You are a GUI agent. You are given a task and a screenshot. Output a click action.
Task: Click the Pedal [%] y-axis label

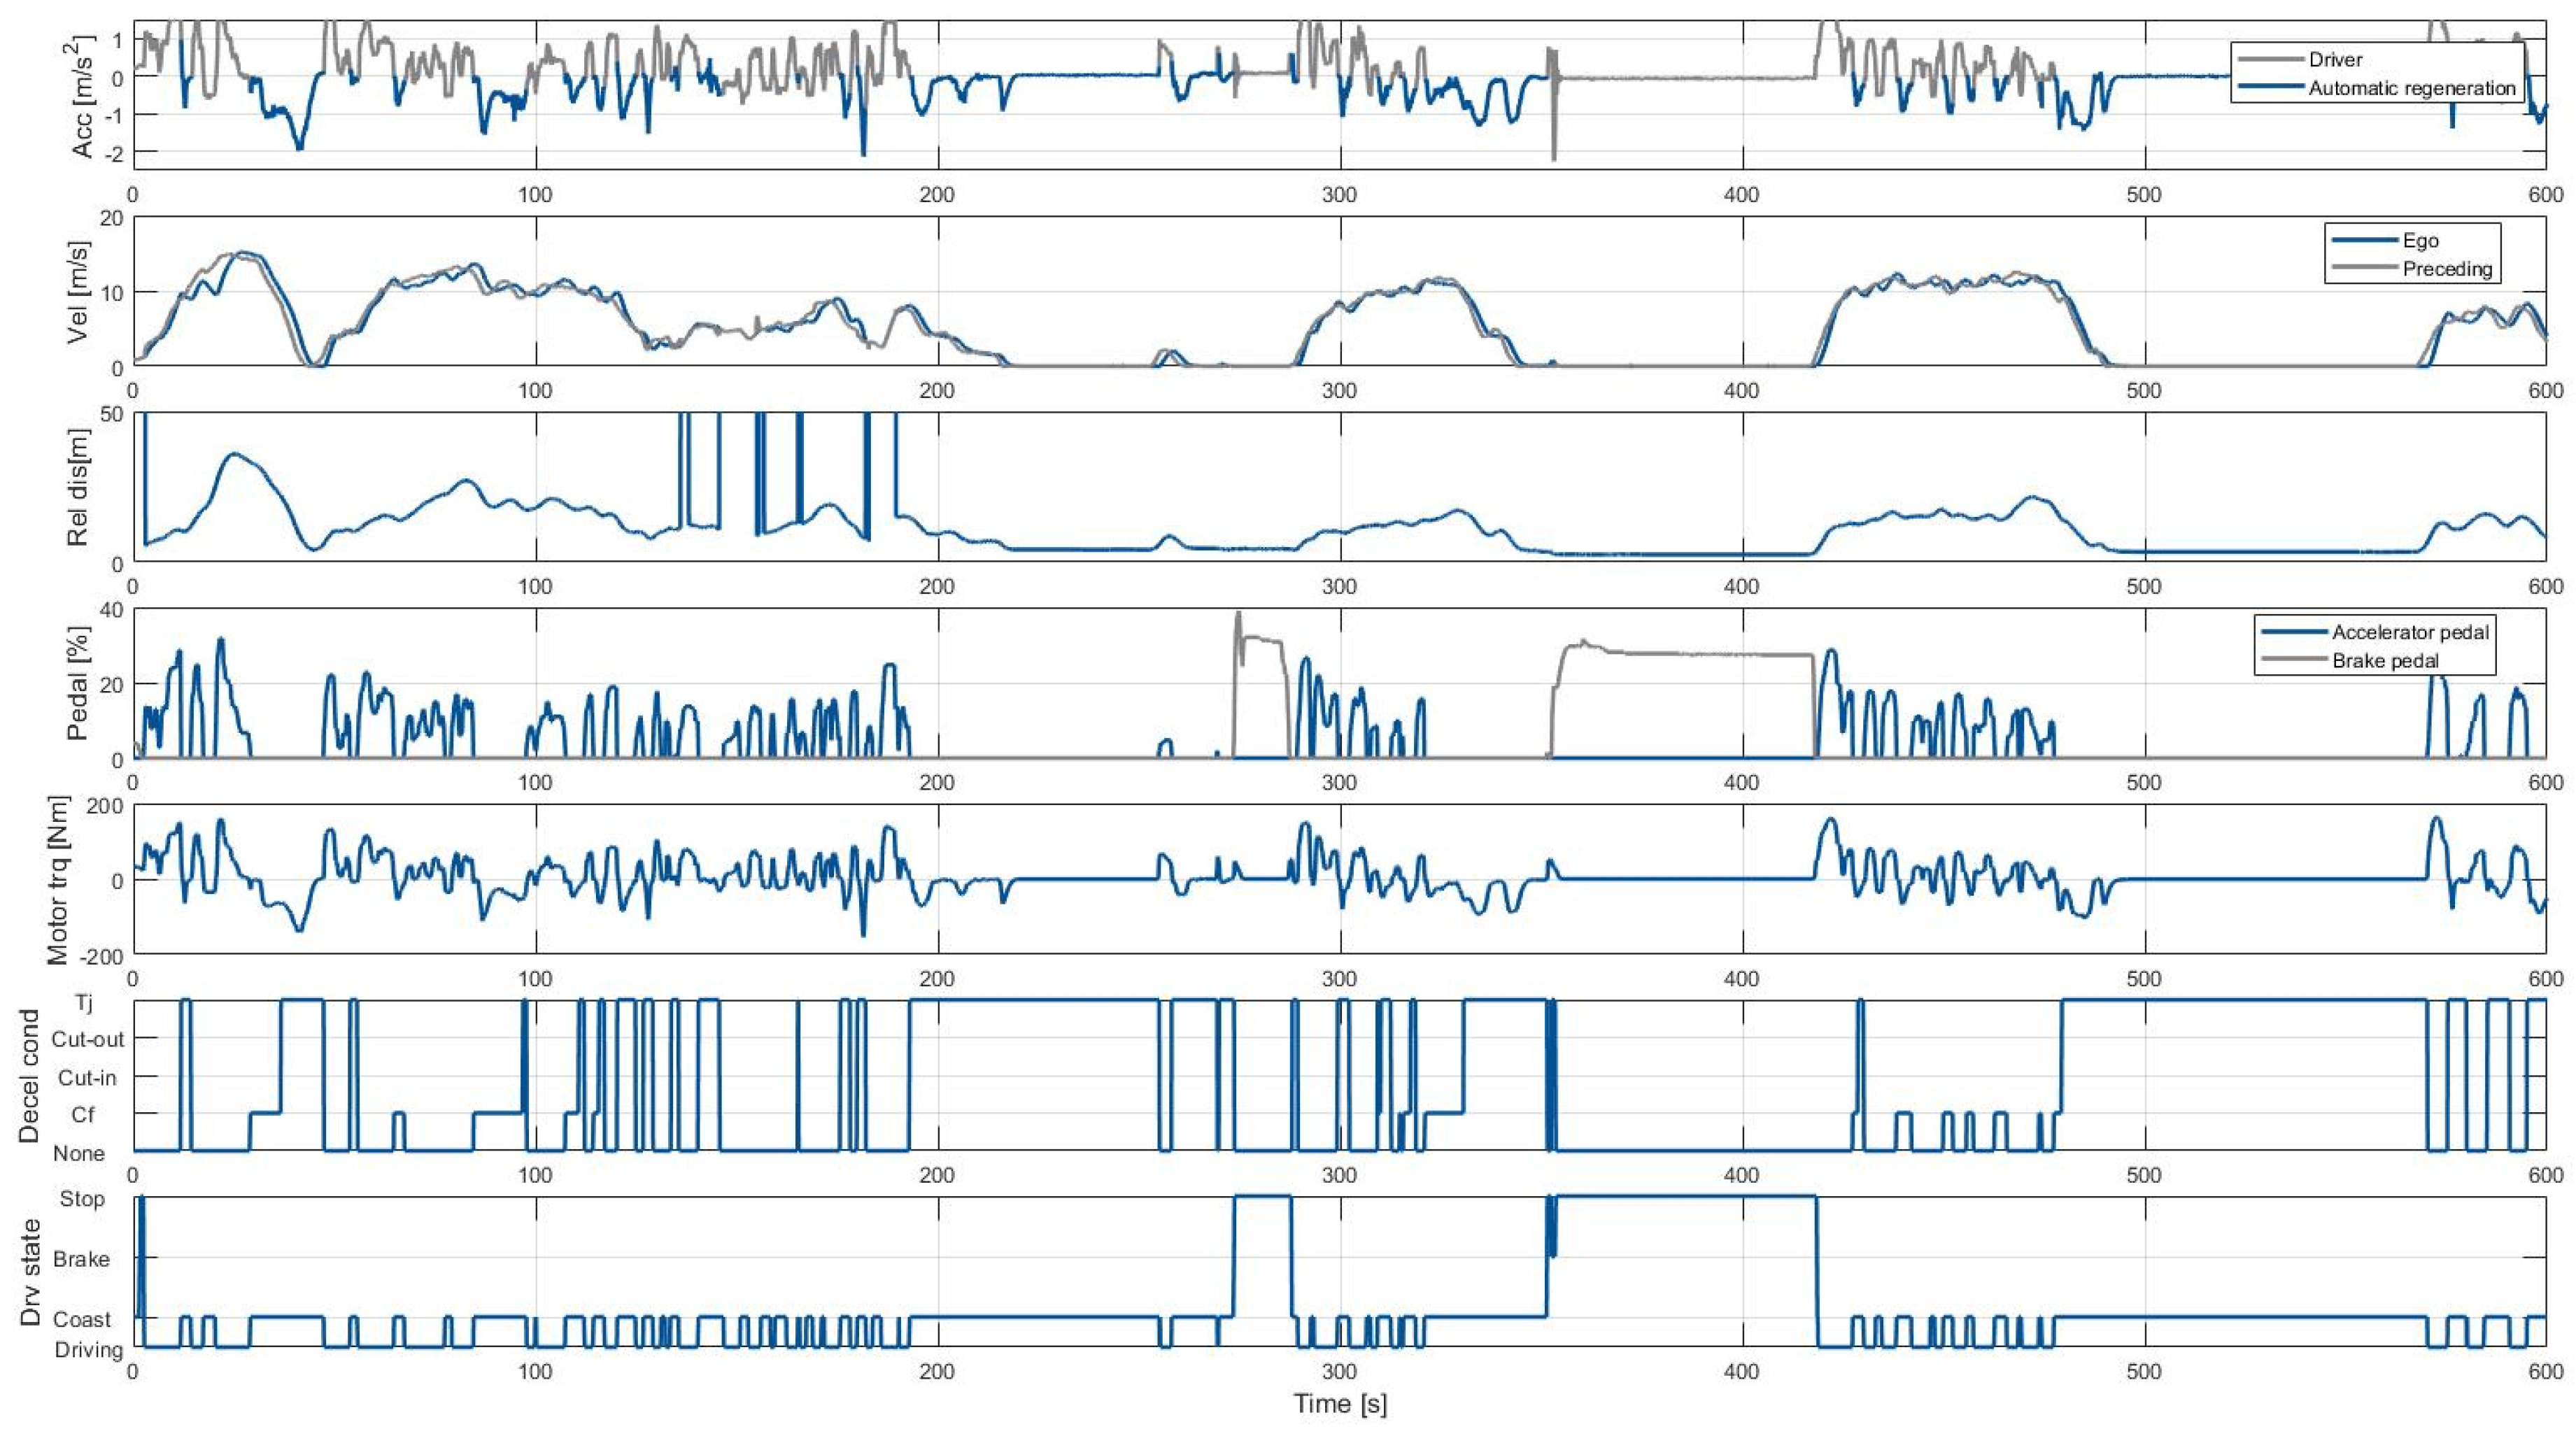78,683
